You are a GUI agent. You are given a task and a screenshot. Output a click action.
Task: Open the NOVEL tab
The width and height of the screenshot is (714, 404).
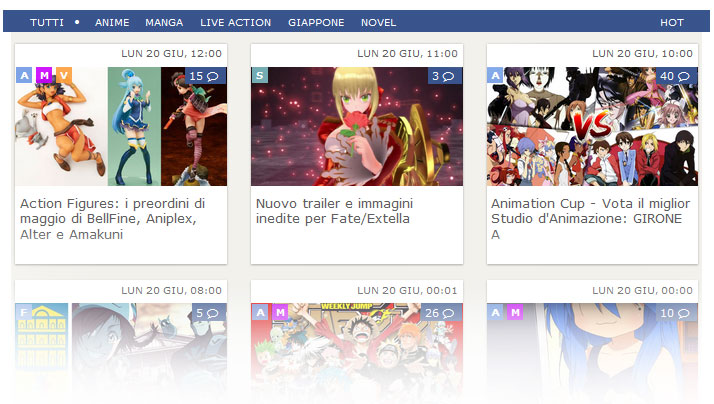coord(378,22)
